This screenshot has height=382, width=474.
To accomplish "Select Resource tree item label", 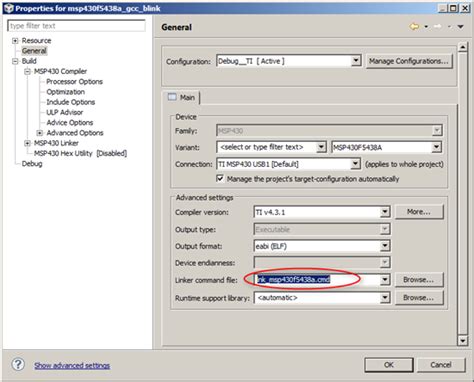I will point(36,41).
